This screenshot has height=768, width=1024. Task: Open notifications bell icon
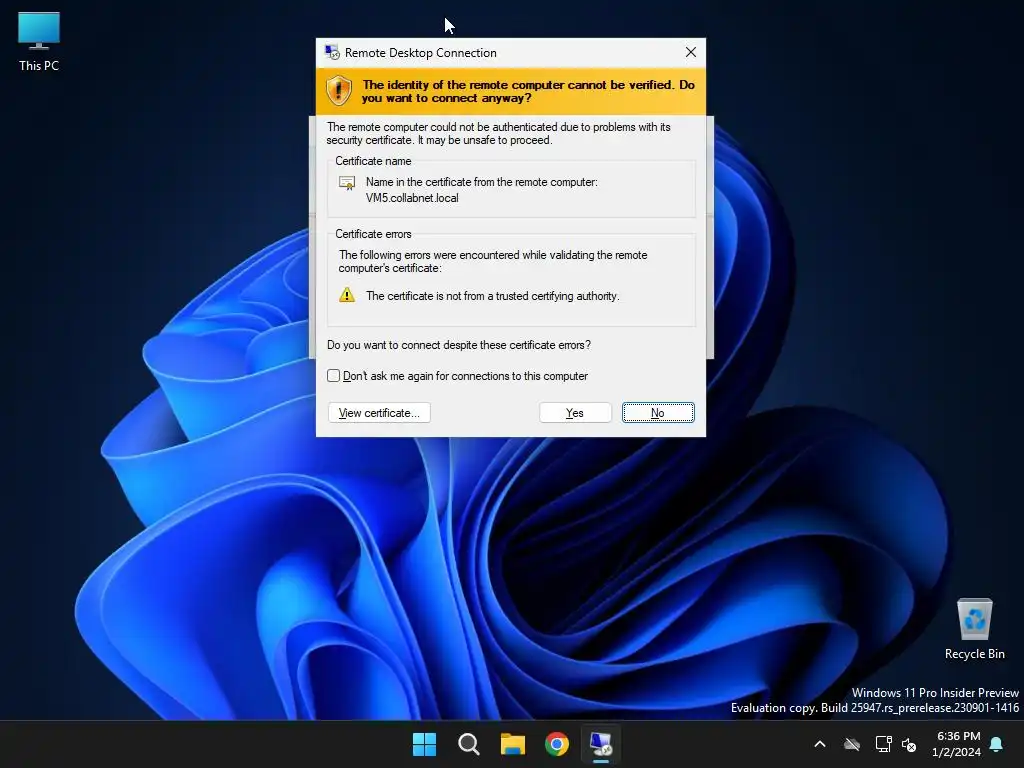[997, 744]
